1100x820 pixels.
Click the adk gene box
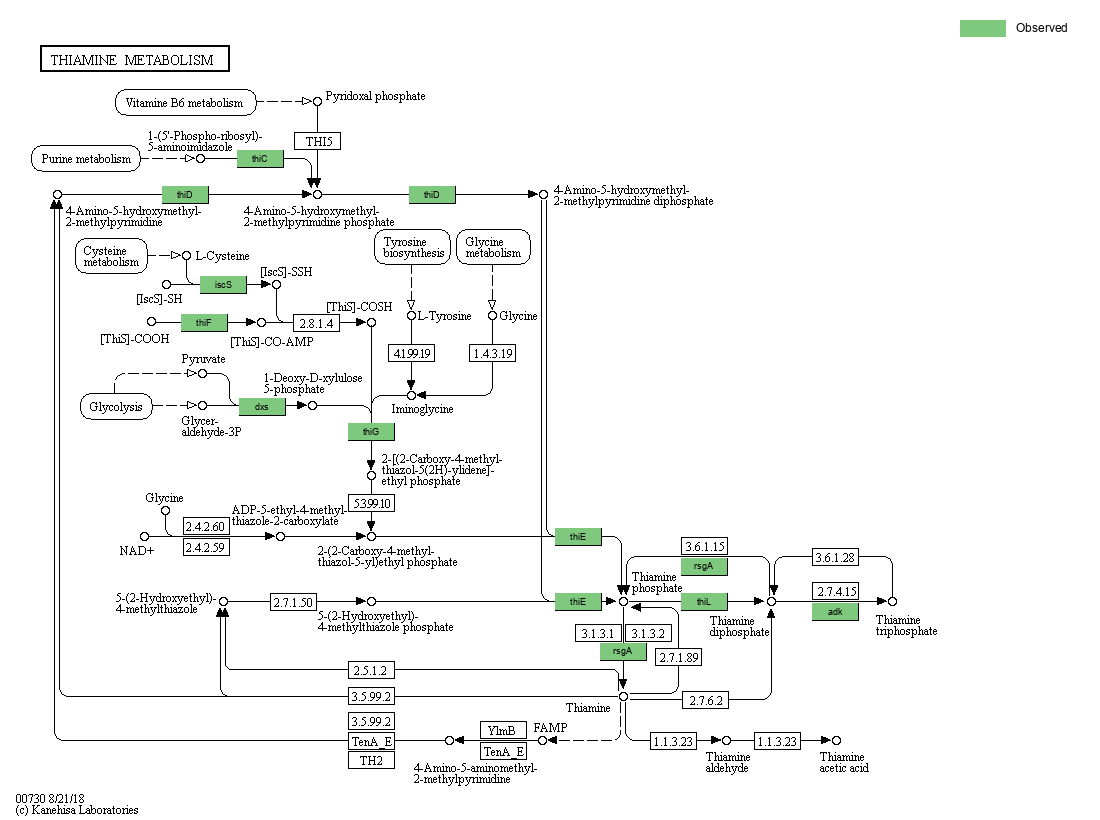835,611
